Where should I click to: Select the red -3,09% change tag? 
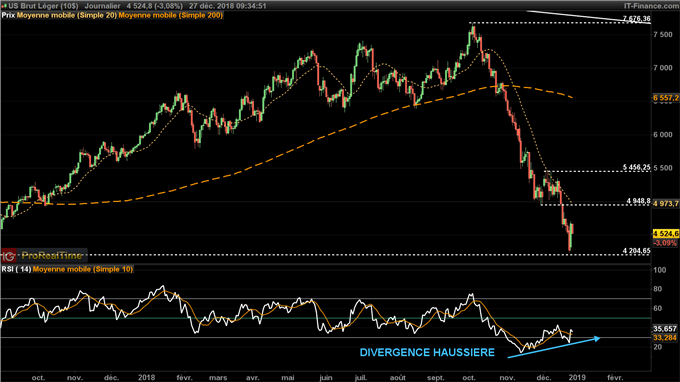coord(665,243)
